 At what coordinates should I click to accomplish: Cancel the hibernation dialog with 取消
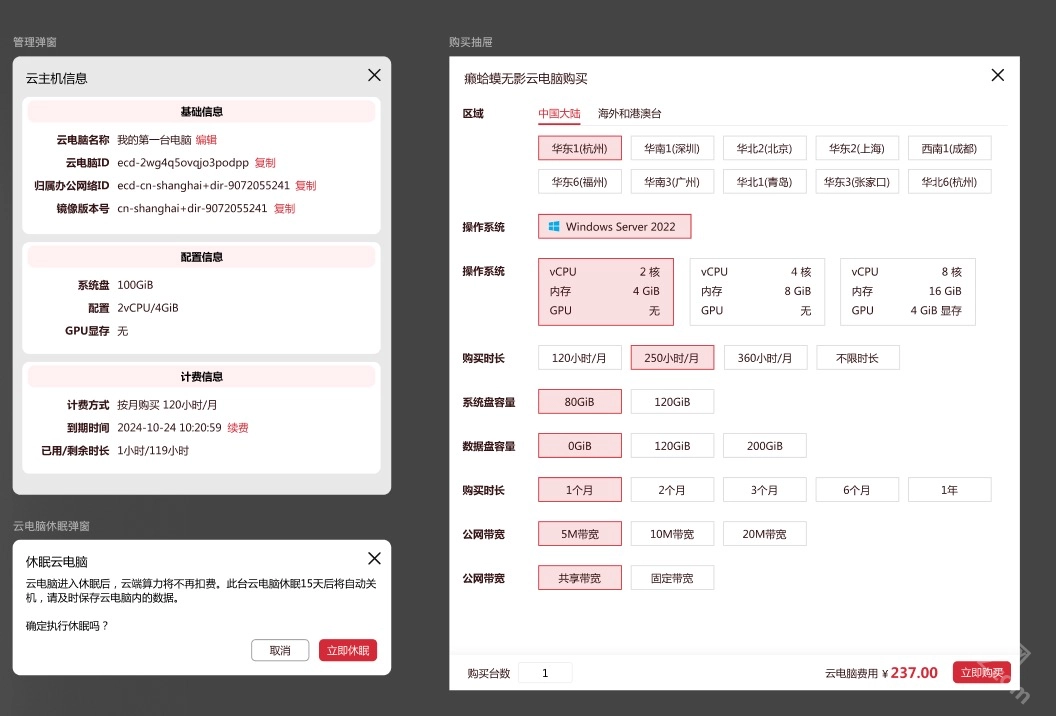280,651
